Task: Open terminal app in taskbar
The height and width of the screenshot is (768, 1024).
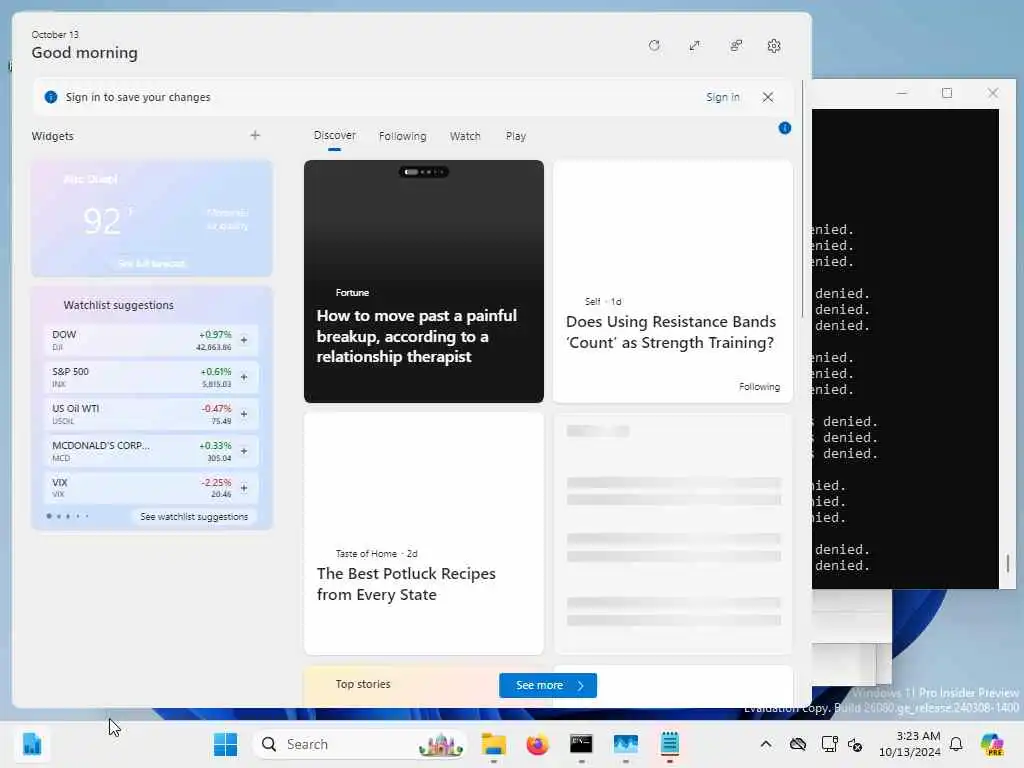Action: click(x=581, y=744)
